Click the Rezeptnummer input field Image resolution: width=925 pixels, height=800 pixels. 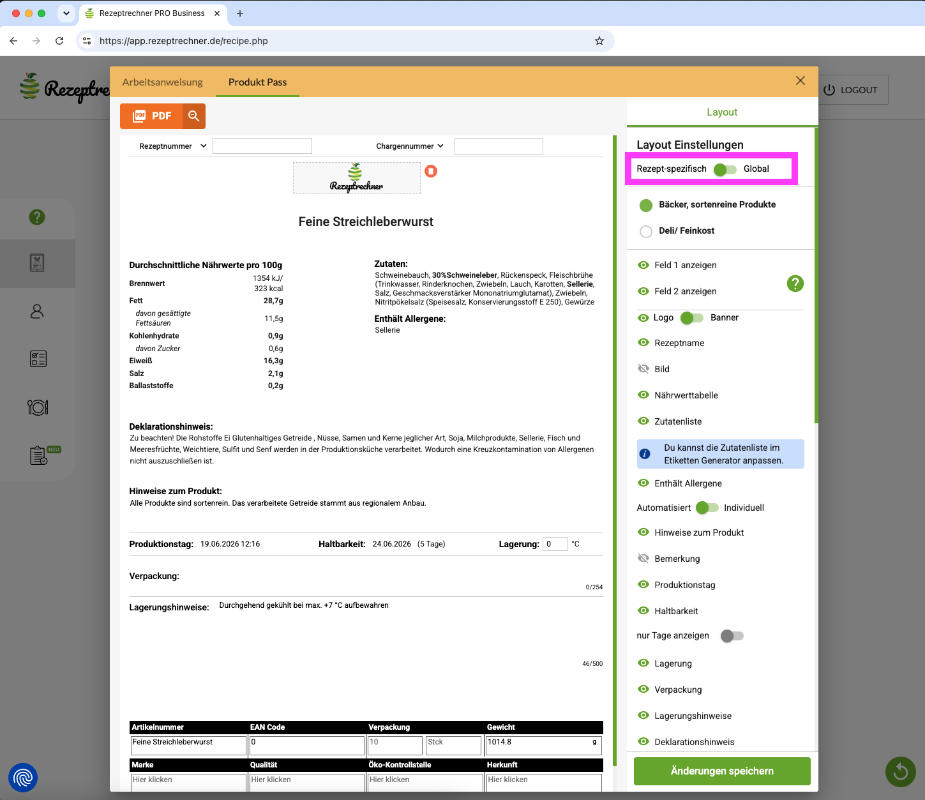(x=261, y=146)
